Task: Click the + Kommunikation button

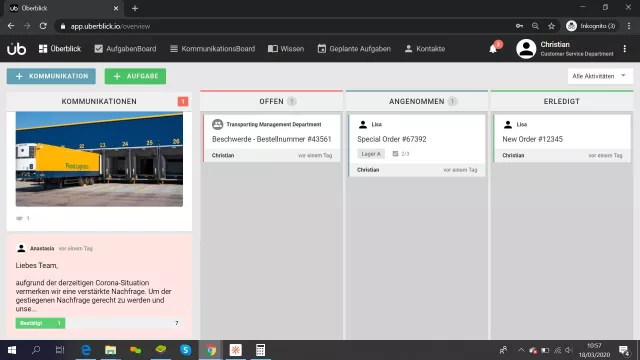Action: [x=51, y=76]
